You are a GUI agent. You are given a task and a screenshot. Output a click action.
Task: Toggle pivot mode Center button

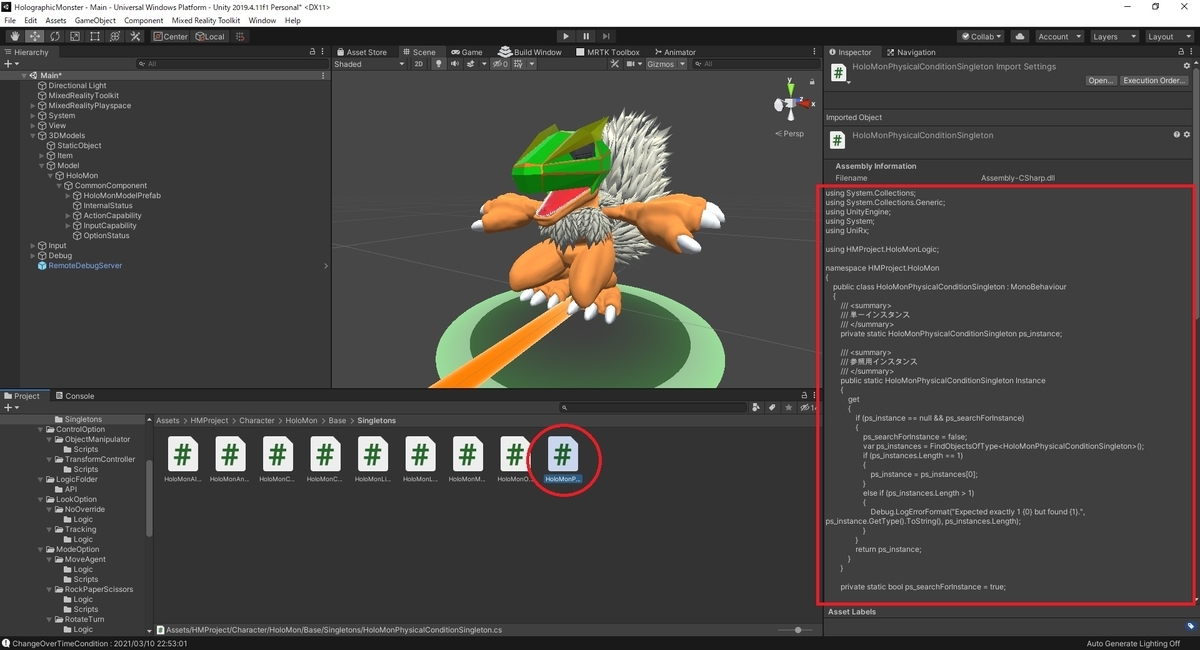tap(171, 36)
